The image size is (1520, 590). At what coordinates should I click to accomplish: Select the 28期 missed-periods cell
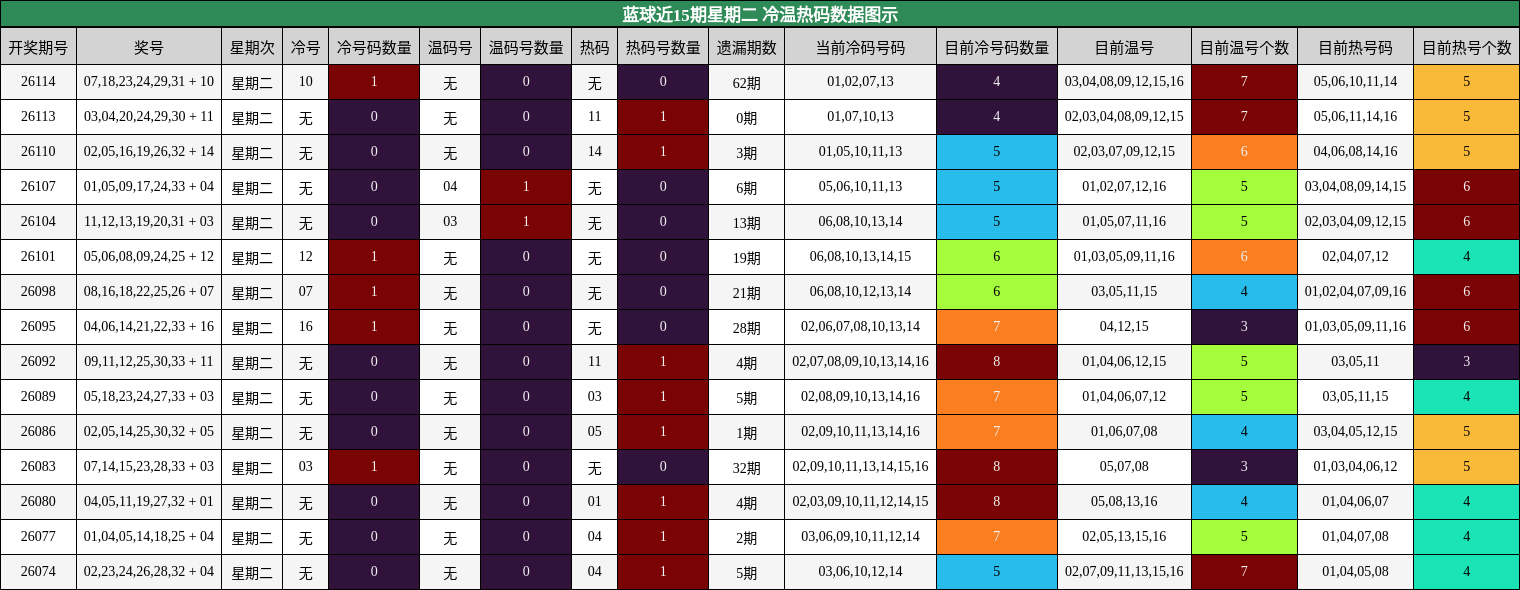(x=746, y=327)
